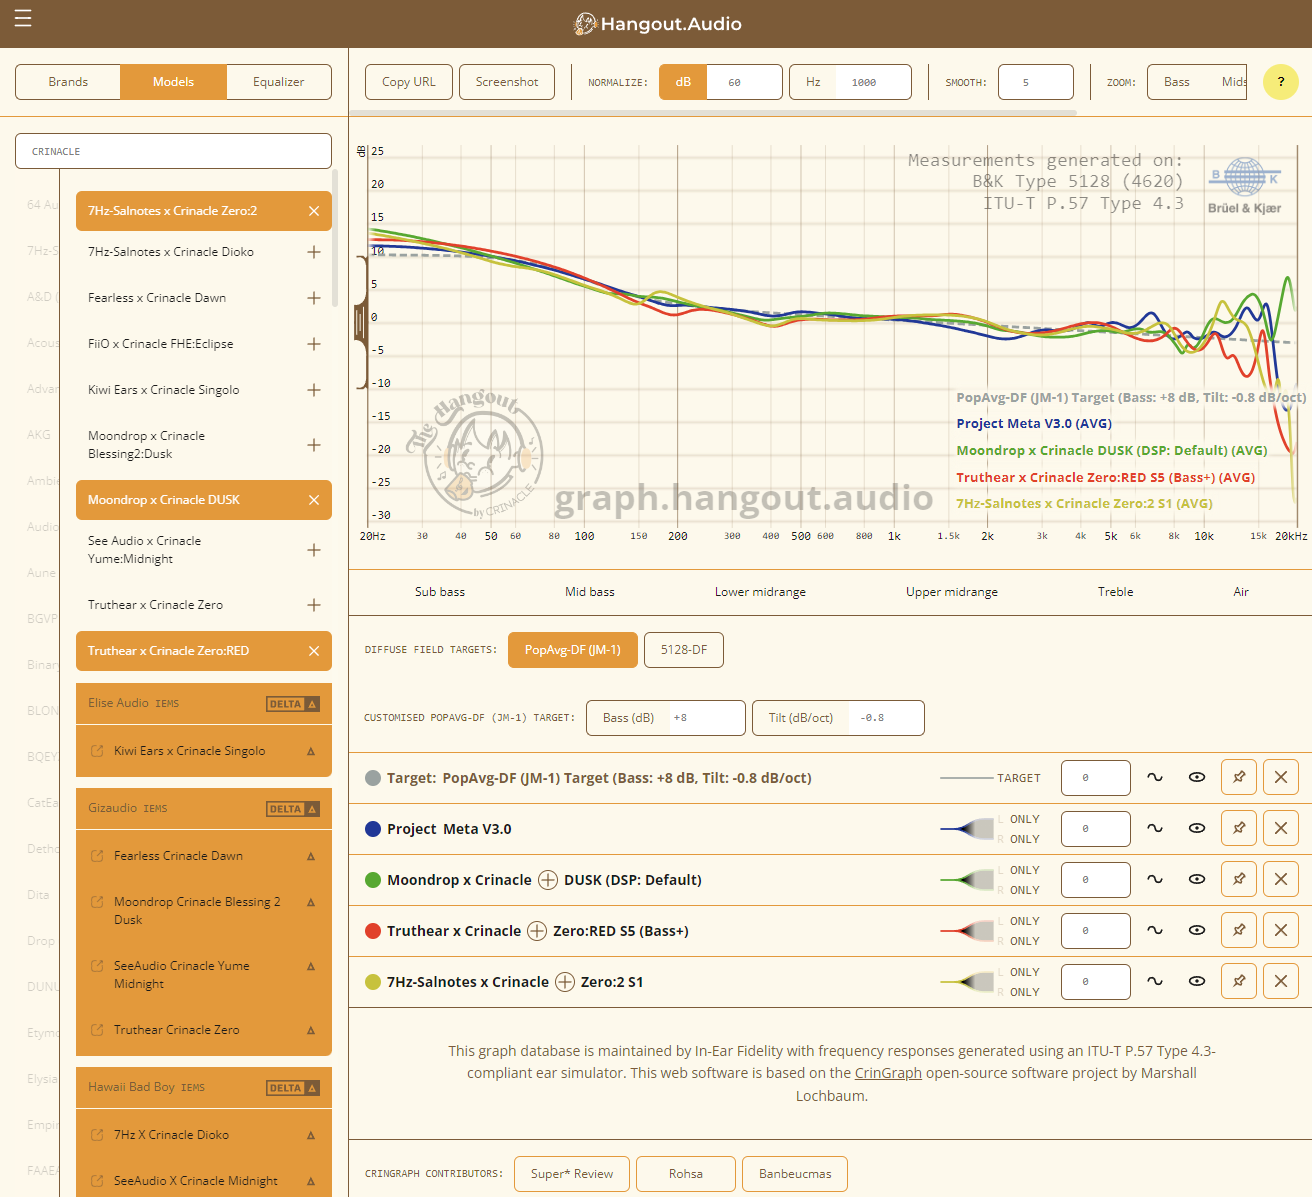Add Kiwi Ears x Crinacle Singolo to graph

[314, 390]
